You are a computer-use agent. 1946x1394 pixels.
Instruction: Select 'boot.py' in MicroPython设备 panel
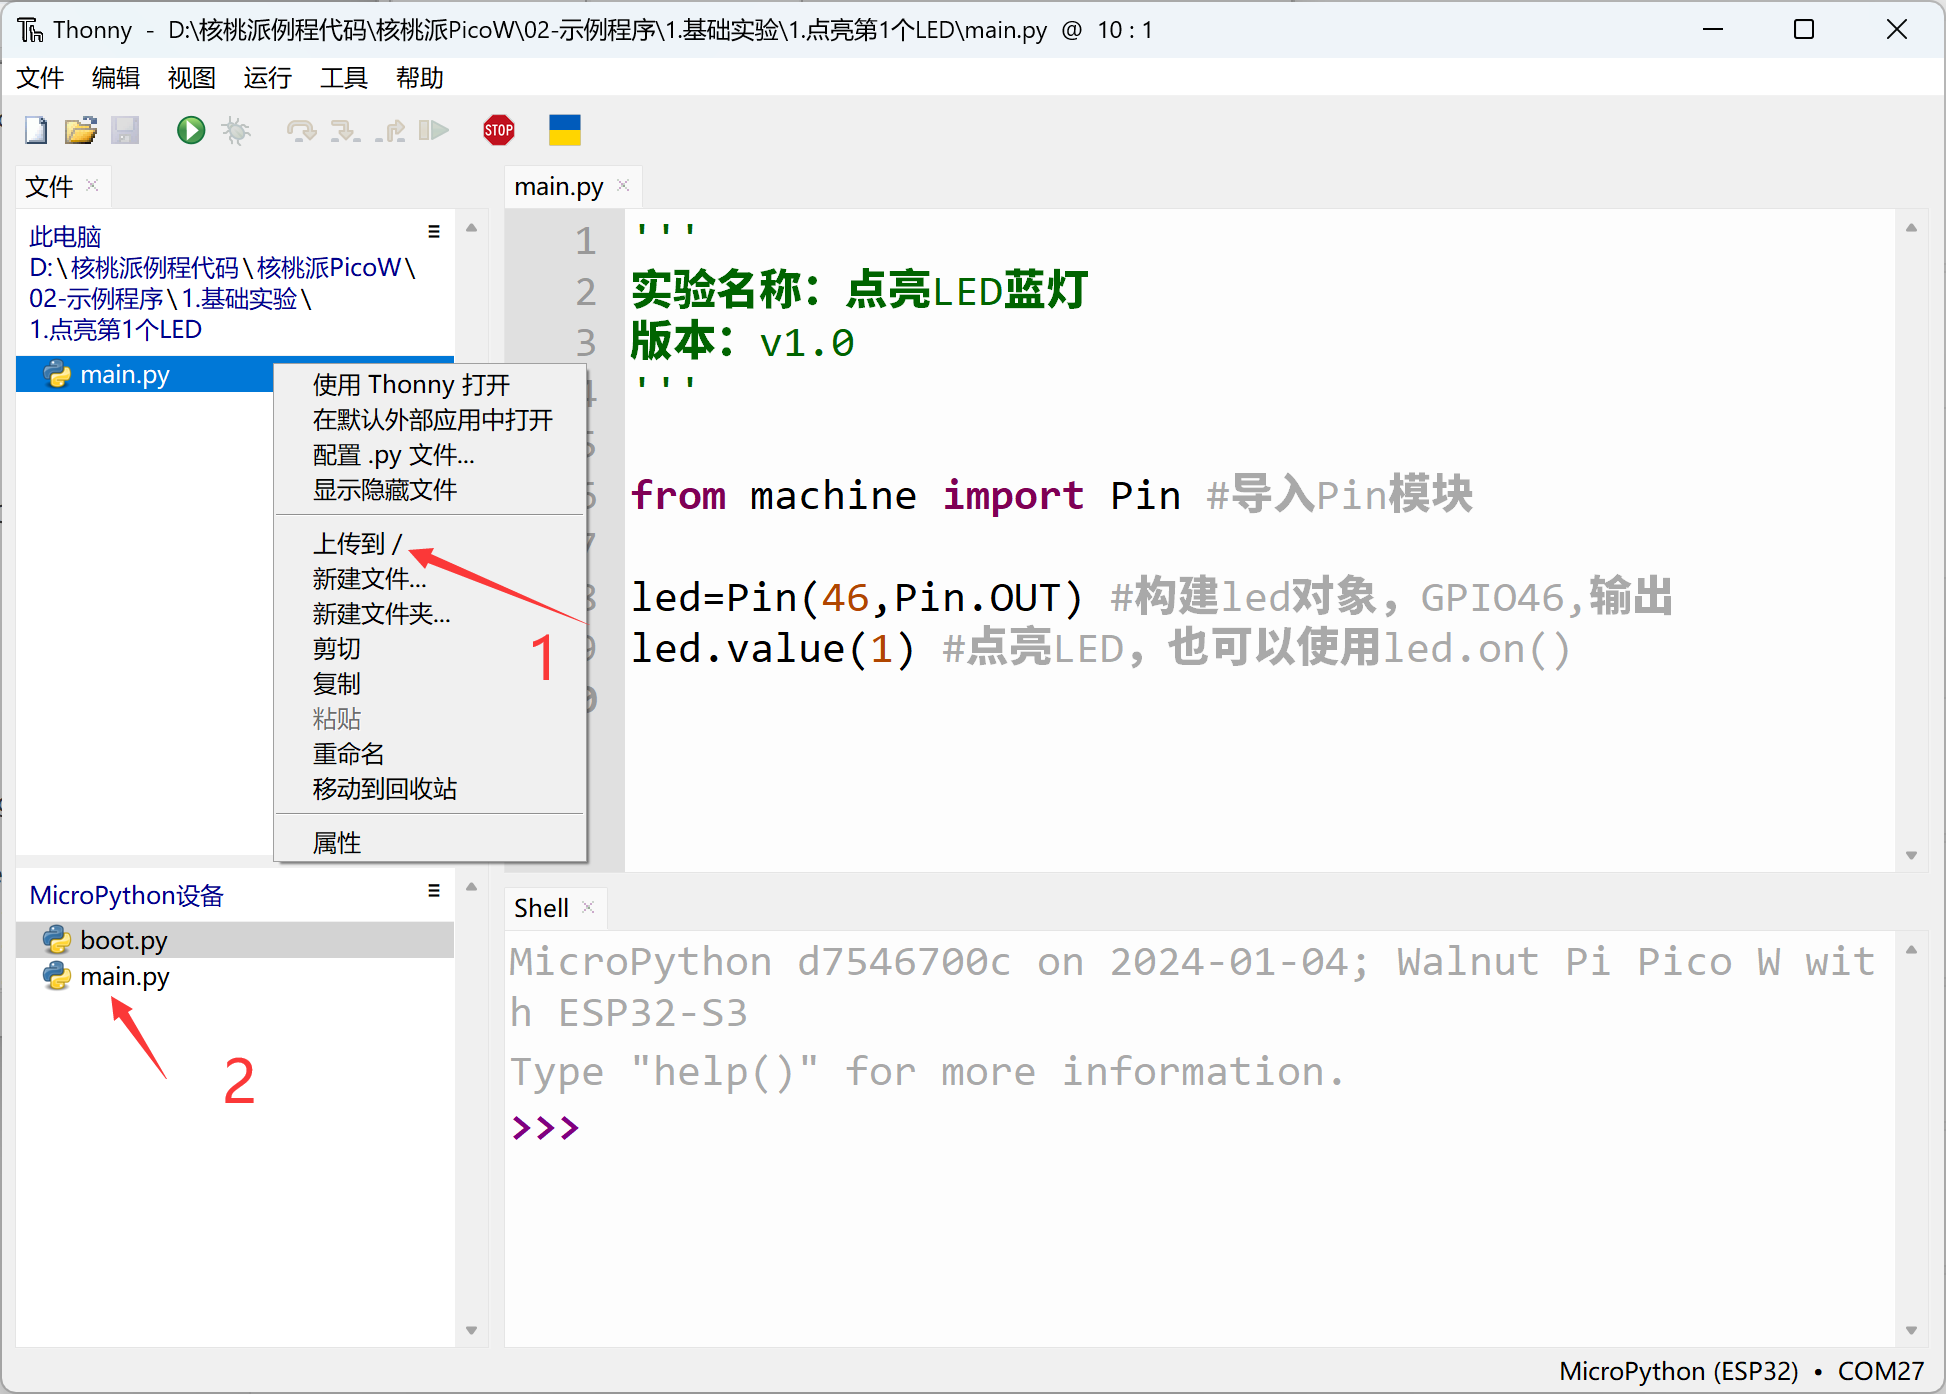click(125, 937)
